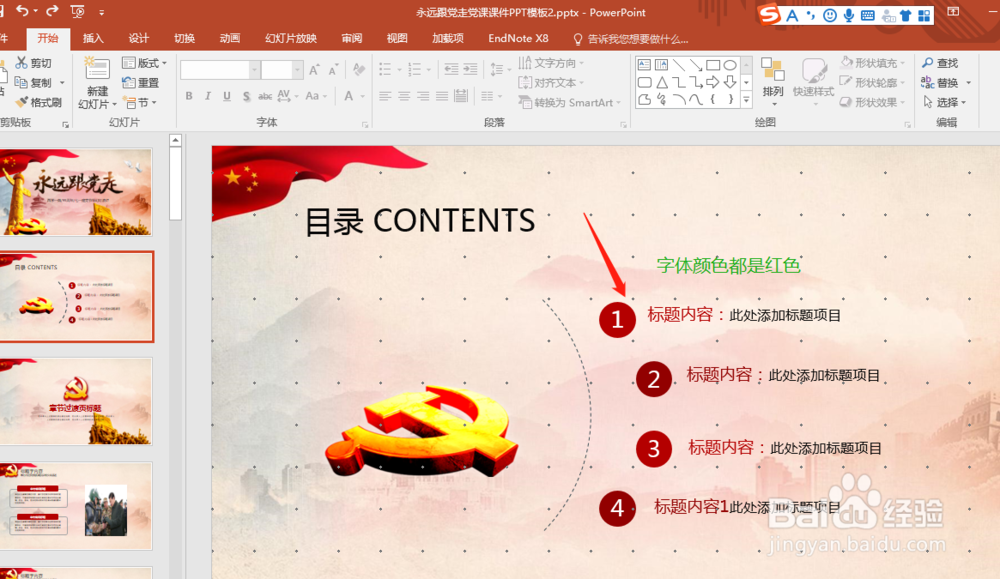This screenshot has height=579, width=1000.
Task: Align text left in paragraph group
Action: 385,96
